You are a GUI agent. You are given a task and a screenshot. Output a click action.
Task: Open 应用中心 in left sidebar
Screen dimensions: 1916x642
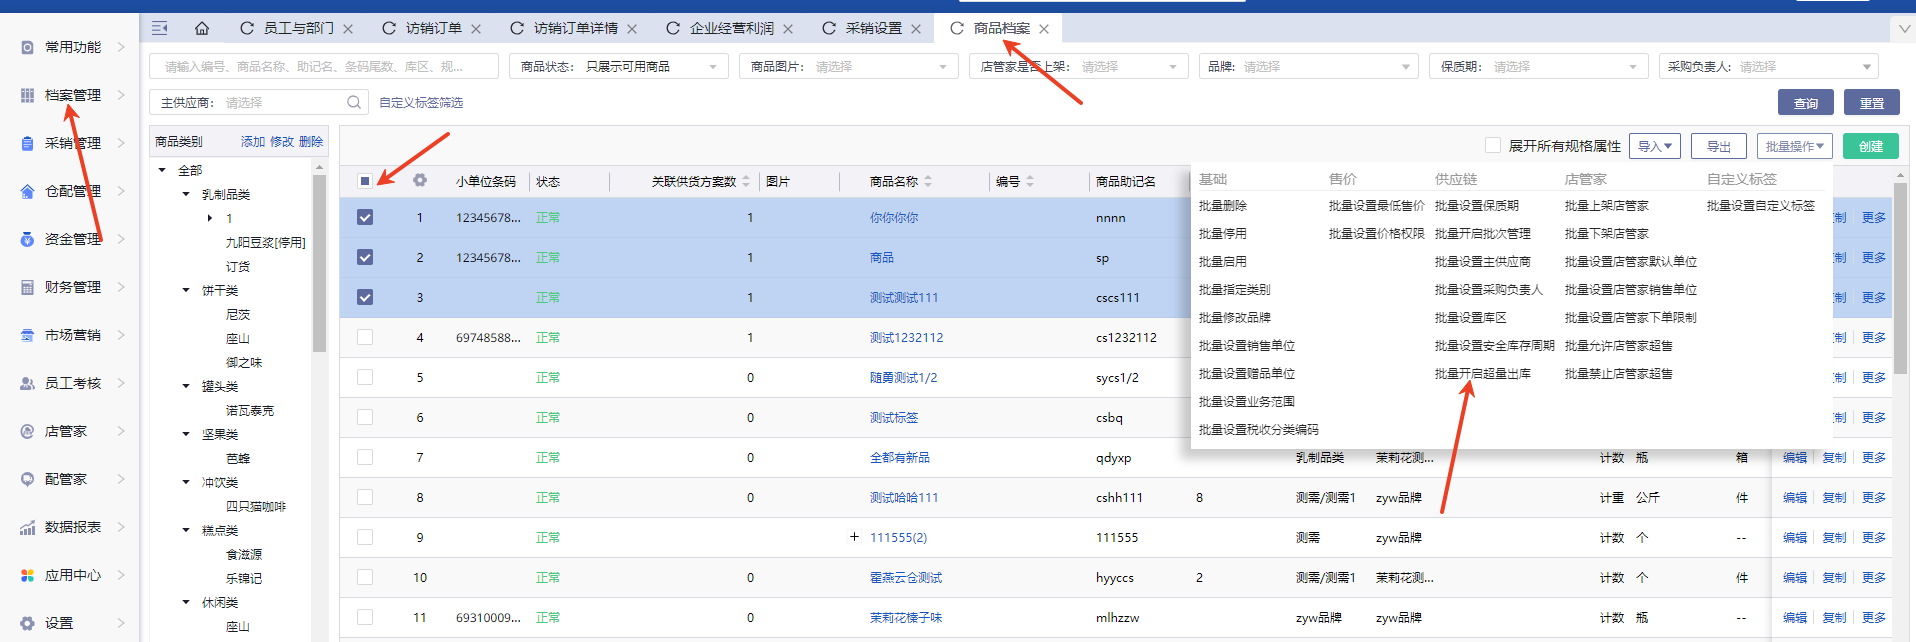click(72, 575)
